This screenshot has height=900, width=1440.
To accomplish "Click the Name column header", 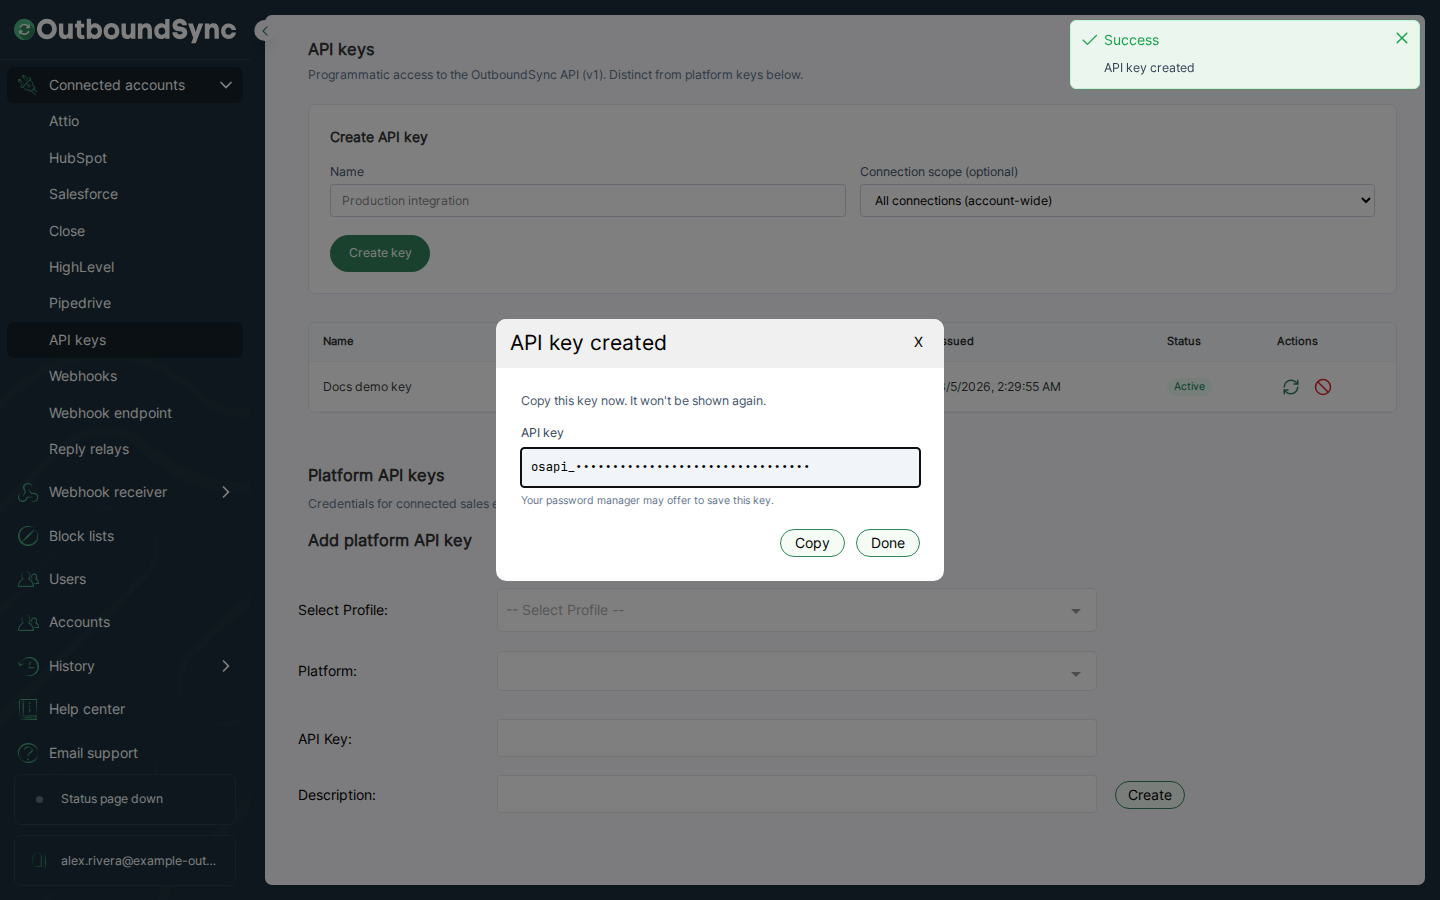I will (338, 341).
